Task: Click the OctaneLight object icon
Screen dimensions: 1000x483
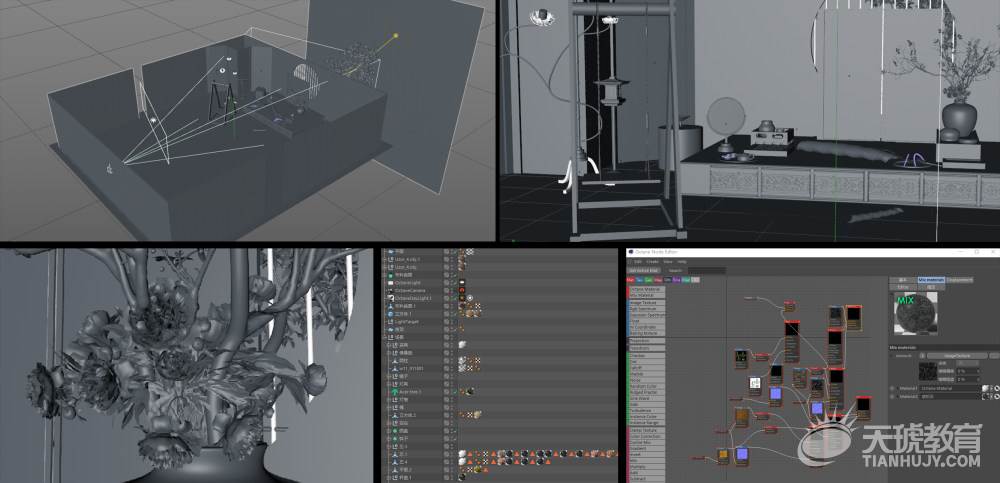Action: coord(390,283)
